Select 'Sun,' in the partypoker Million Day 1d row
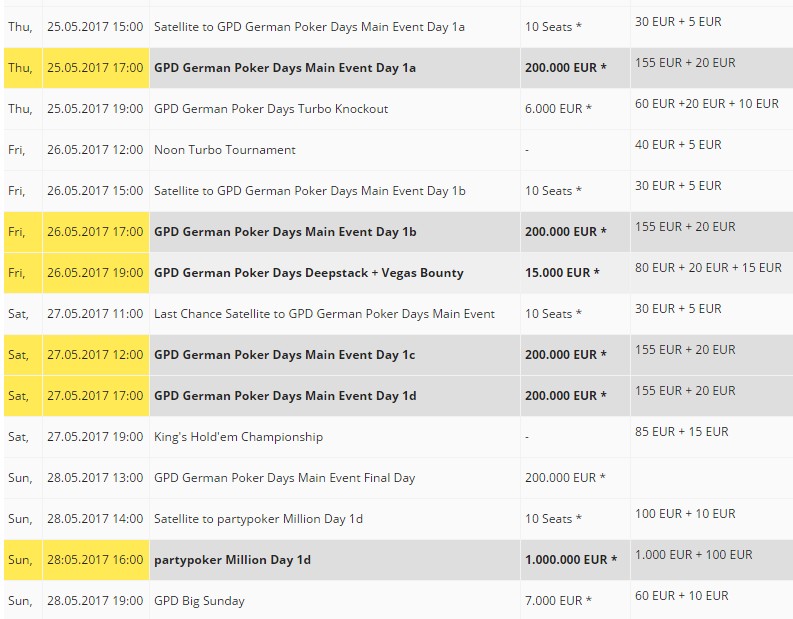The height and width of the screenshot is (619, 793). 20,560
